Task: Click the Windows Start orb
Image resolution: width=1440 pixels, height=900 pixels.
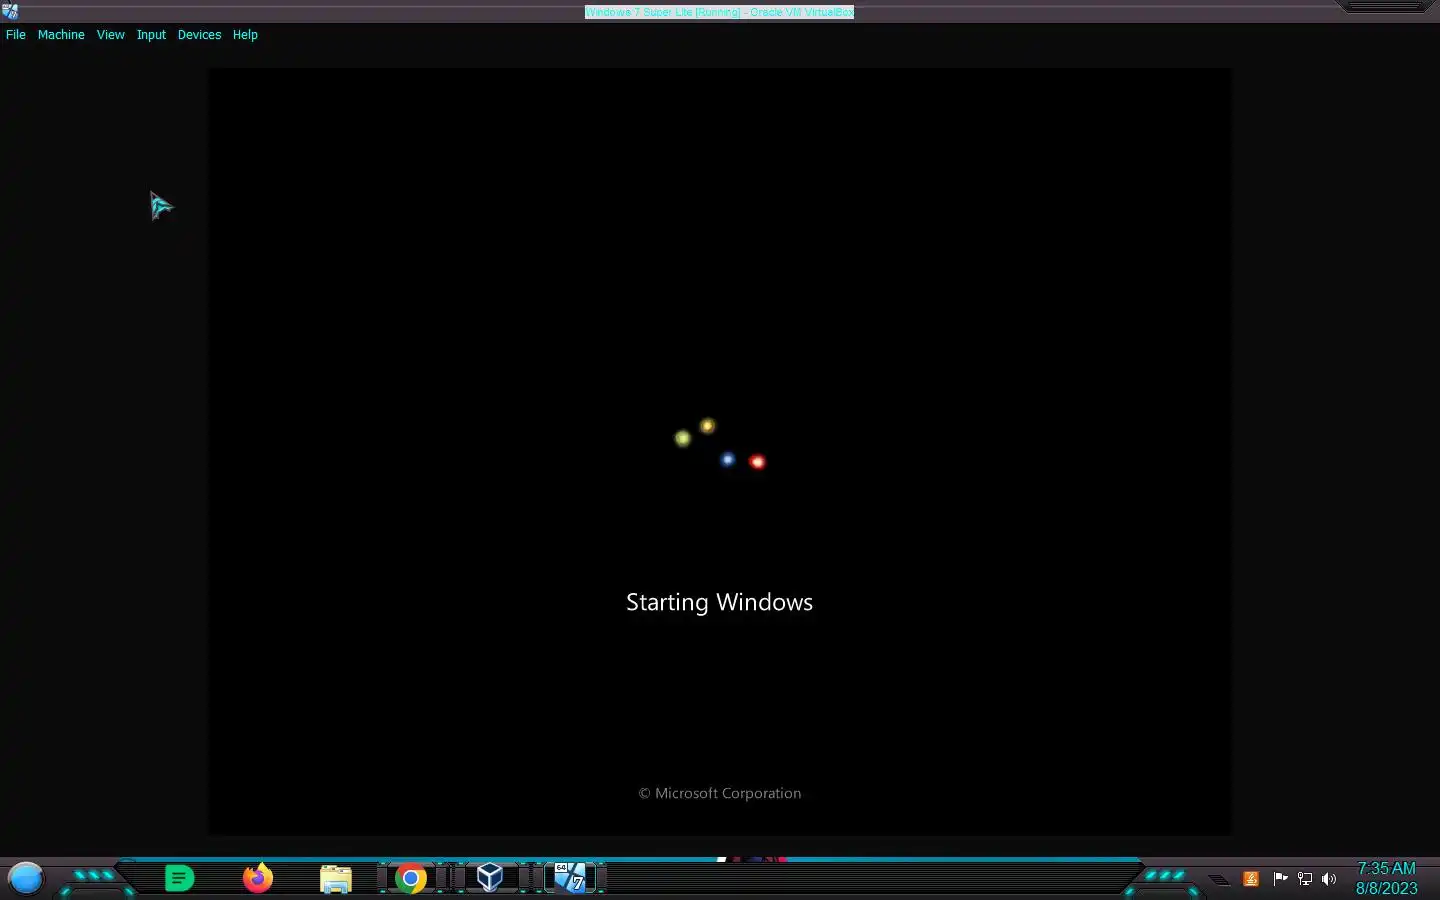Action: [x=26, y=879]
